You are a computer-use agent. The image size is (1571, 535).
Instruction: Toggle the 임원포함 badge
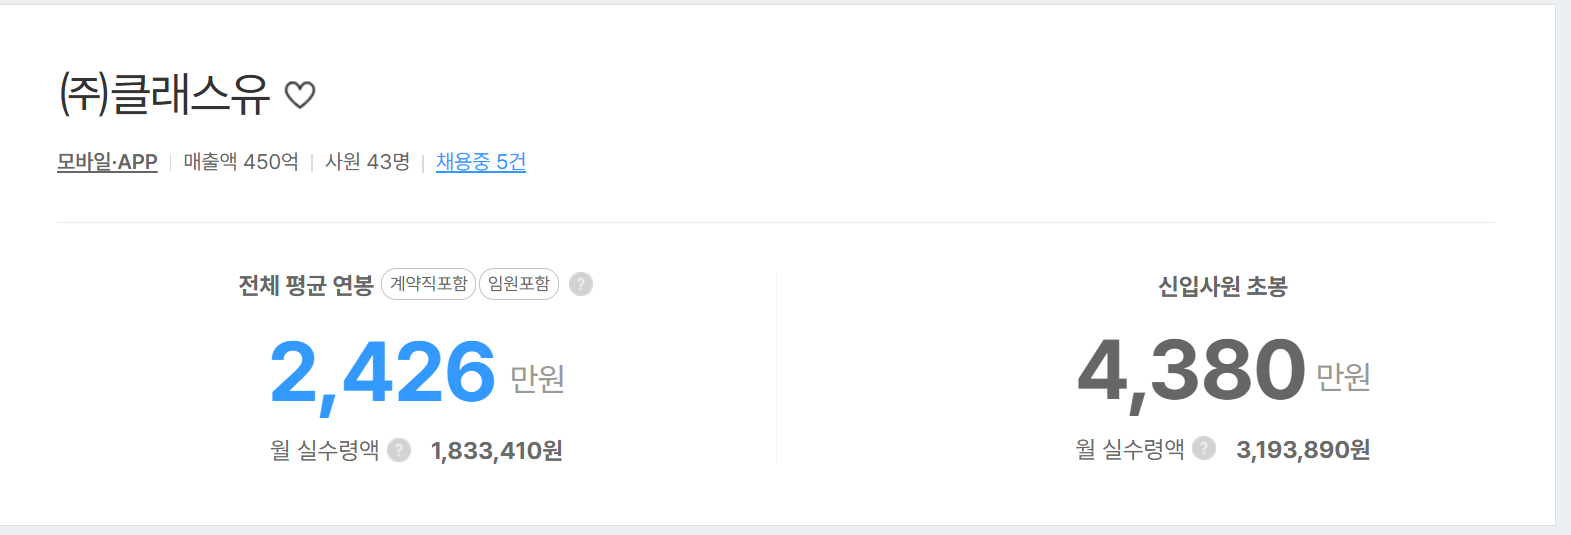[518, 284]
